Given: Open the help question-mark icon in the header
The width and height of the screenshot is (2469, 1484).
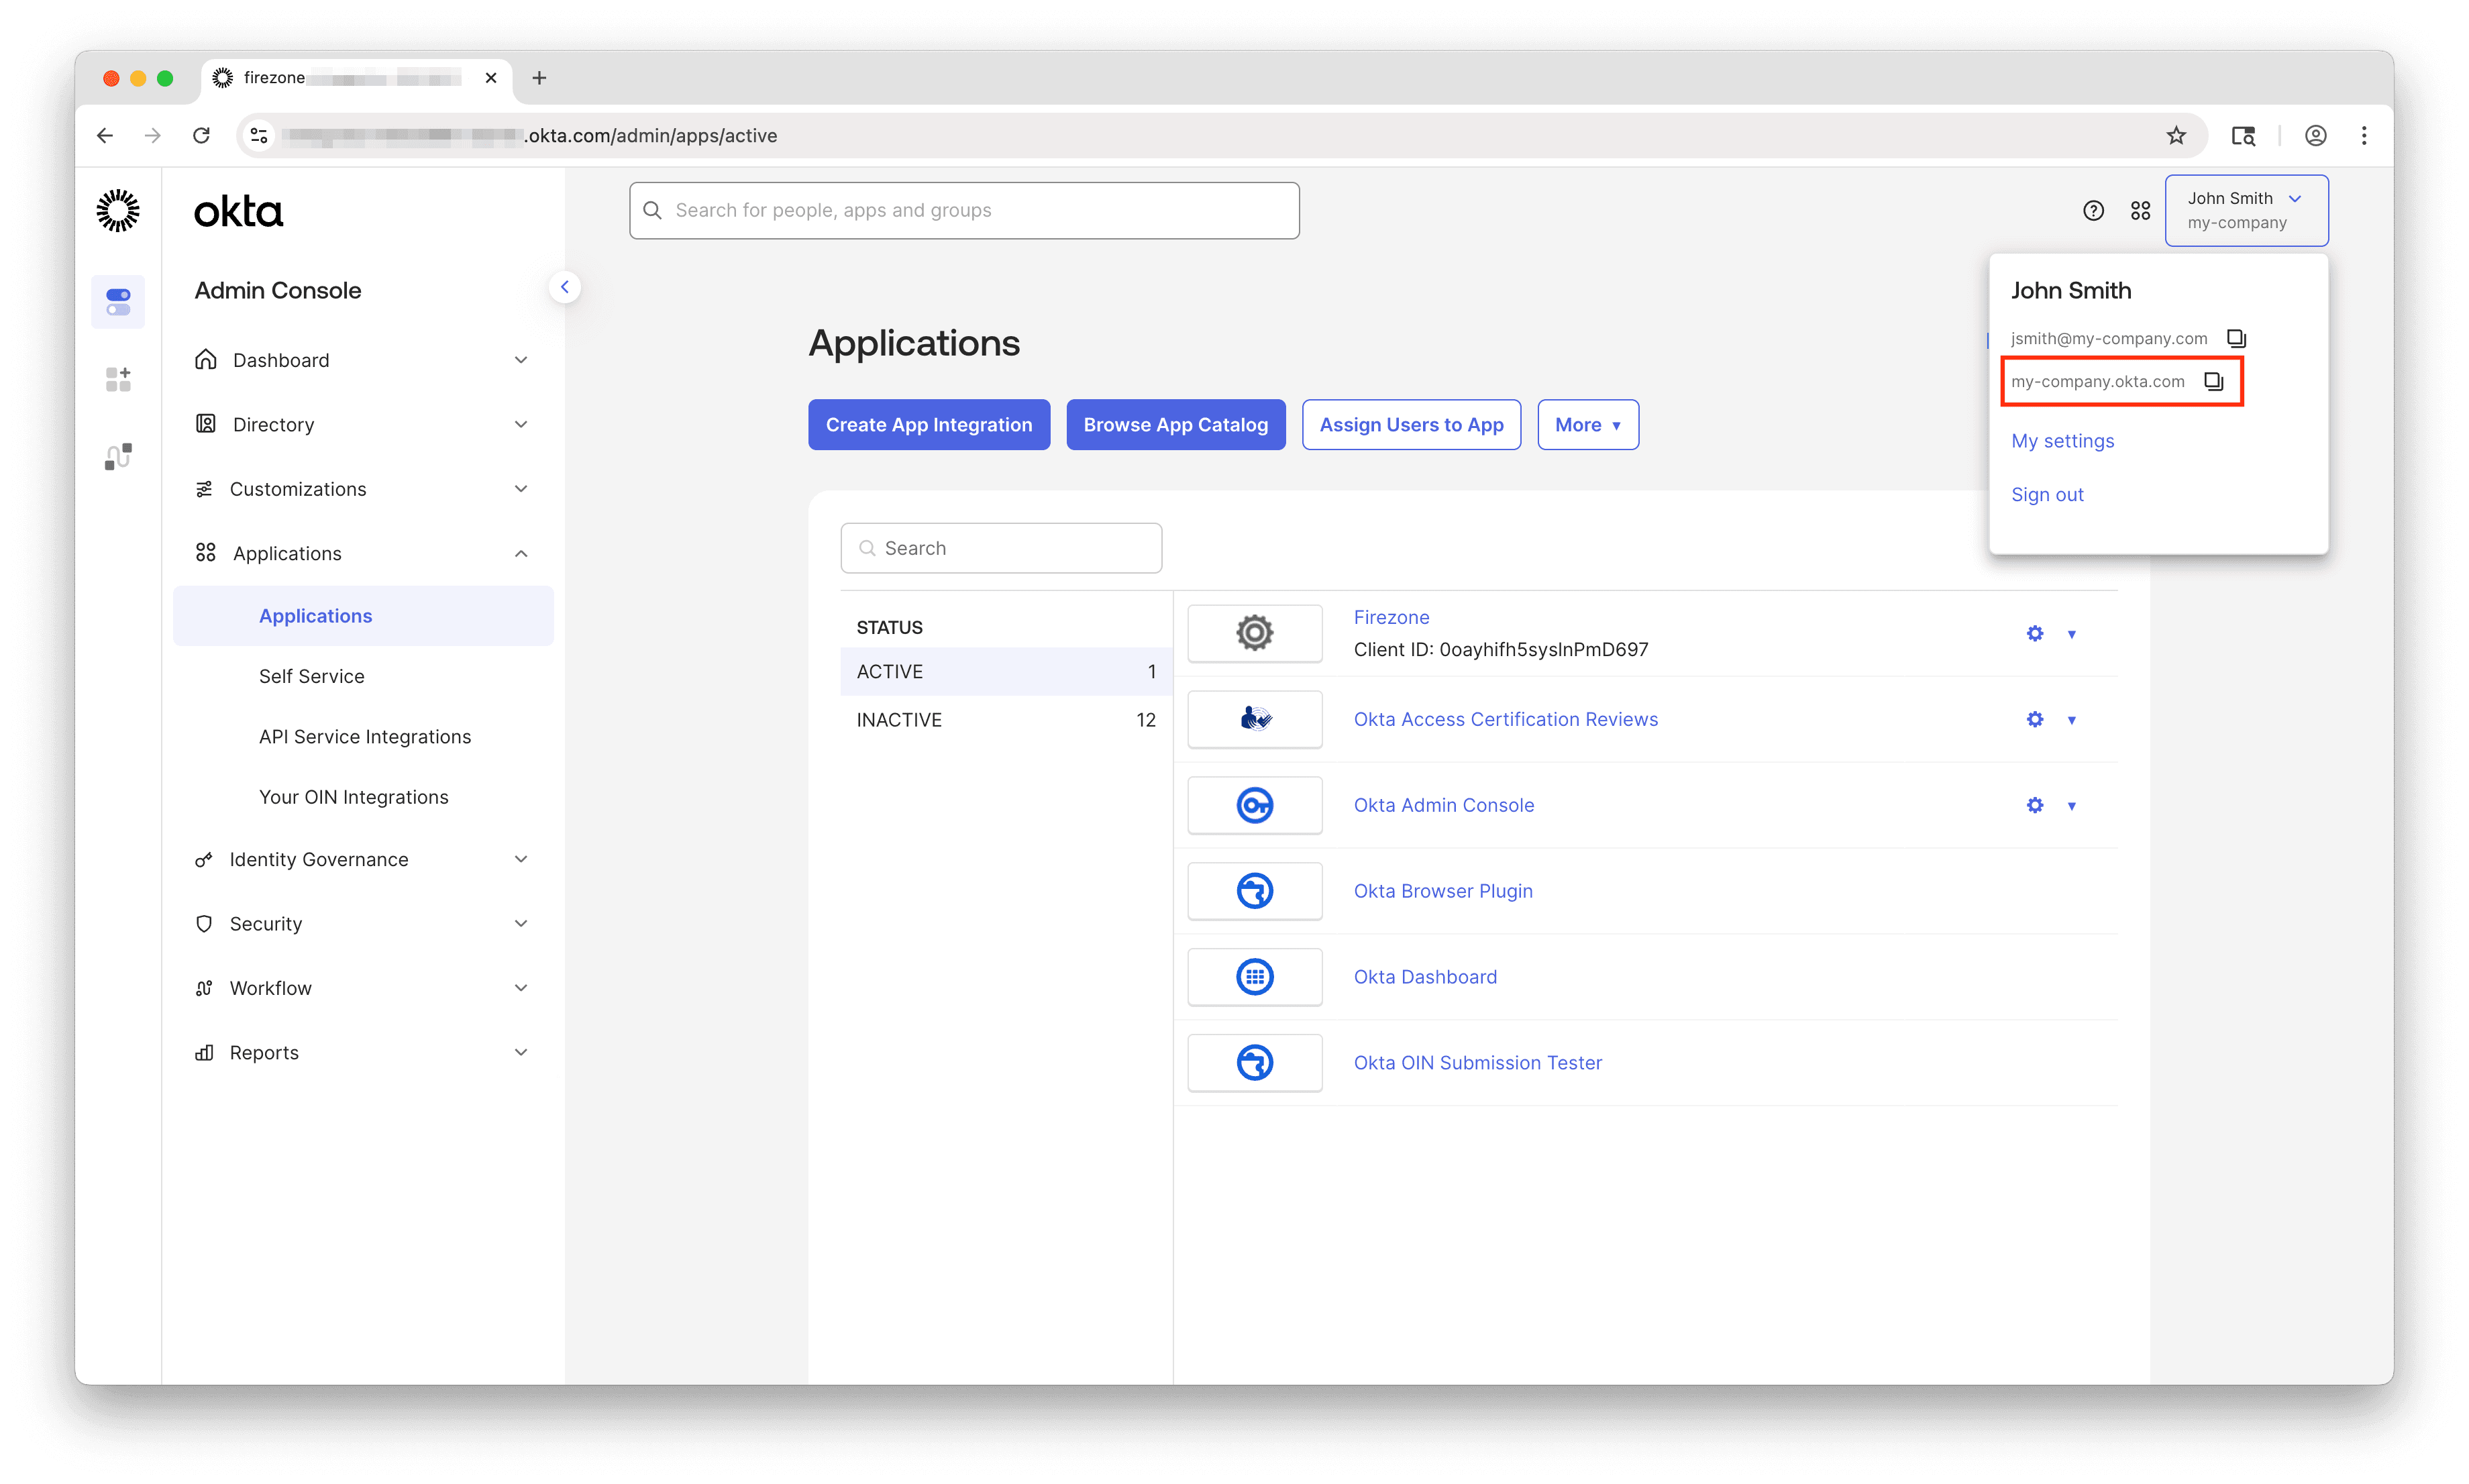Looking at the screenshot, I should click(x=2093, y=210).
